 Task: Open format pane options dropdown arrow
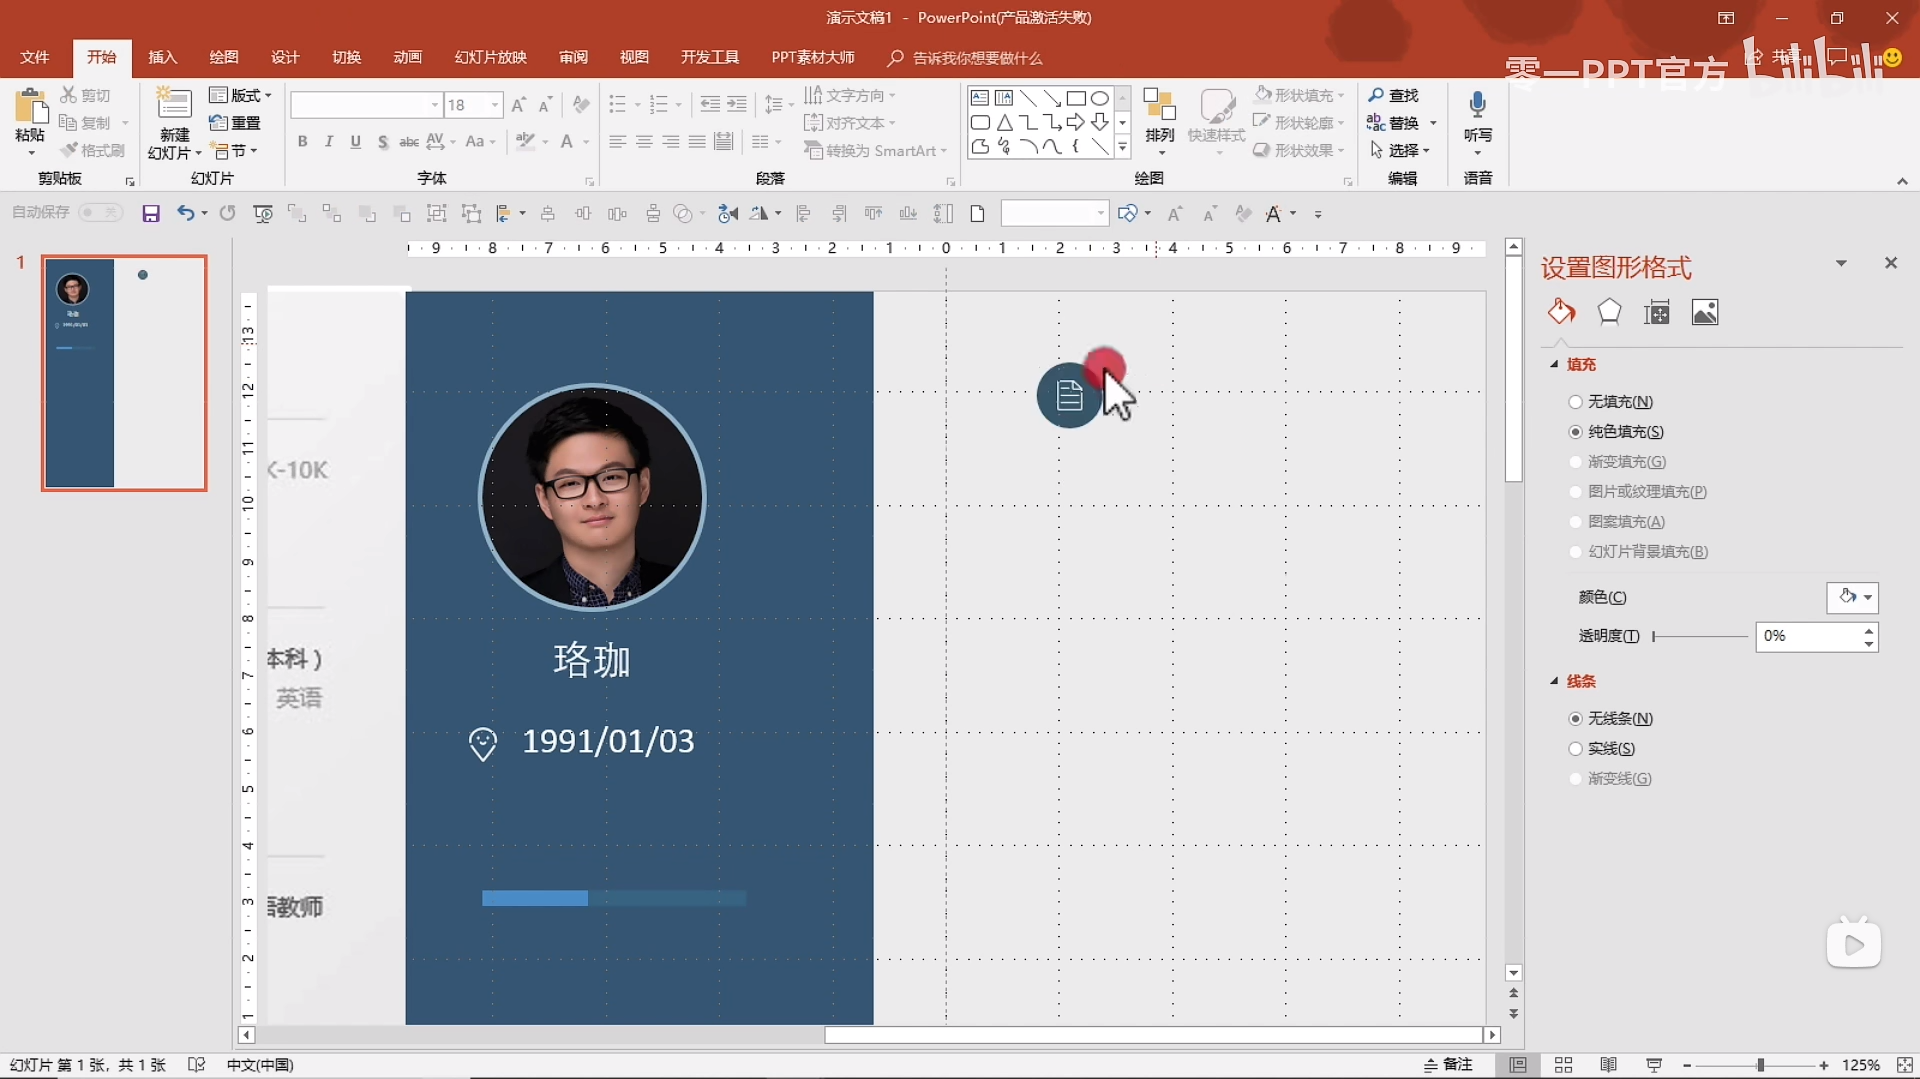(x=1841, y=263)
